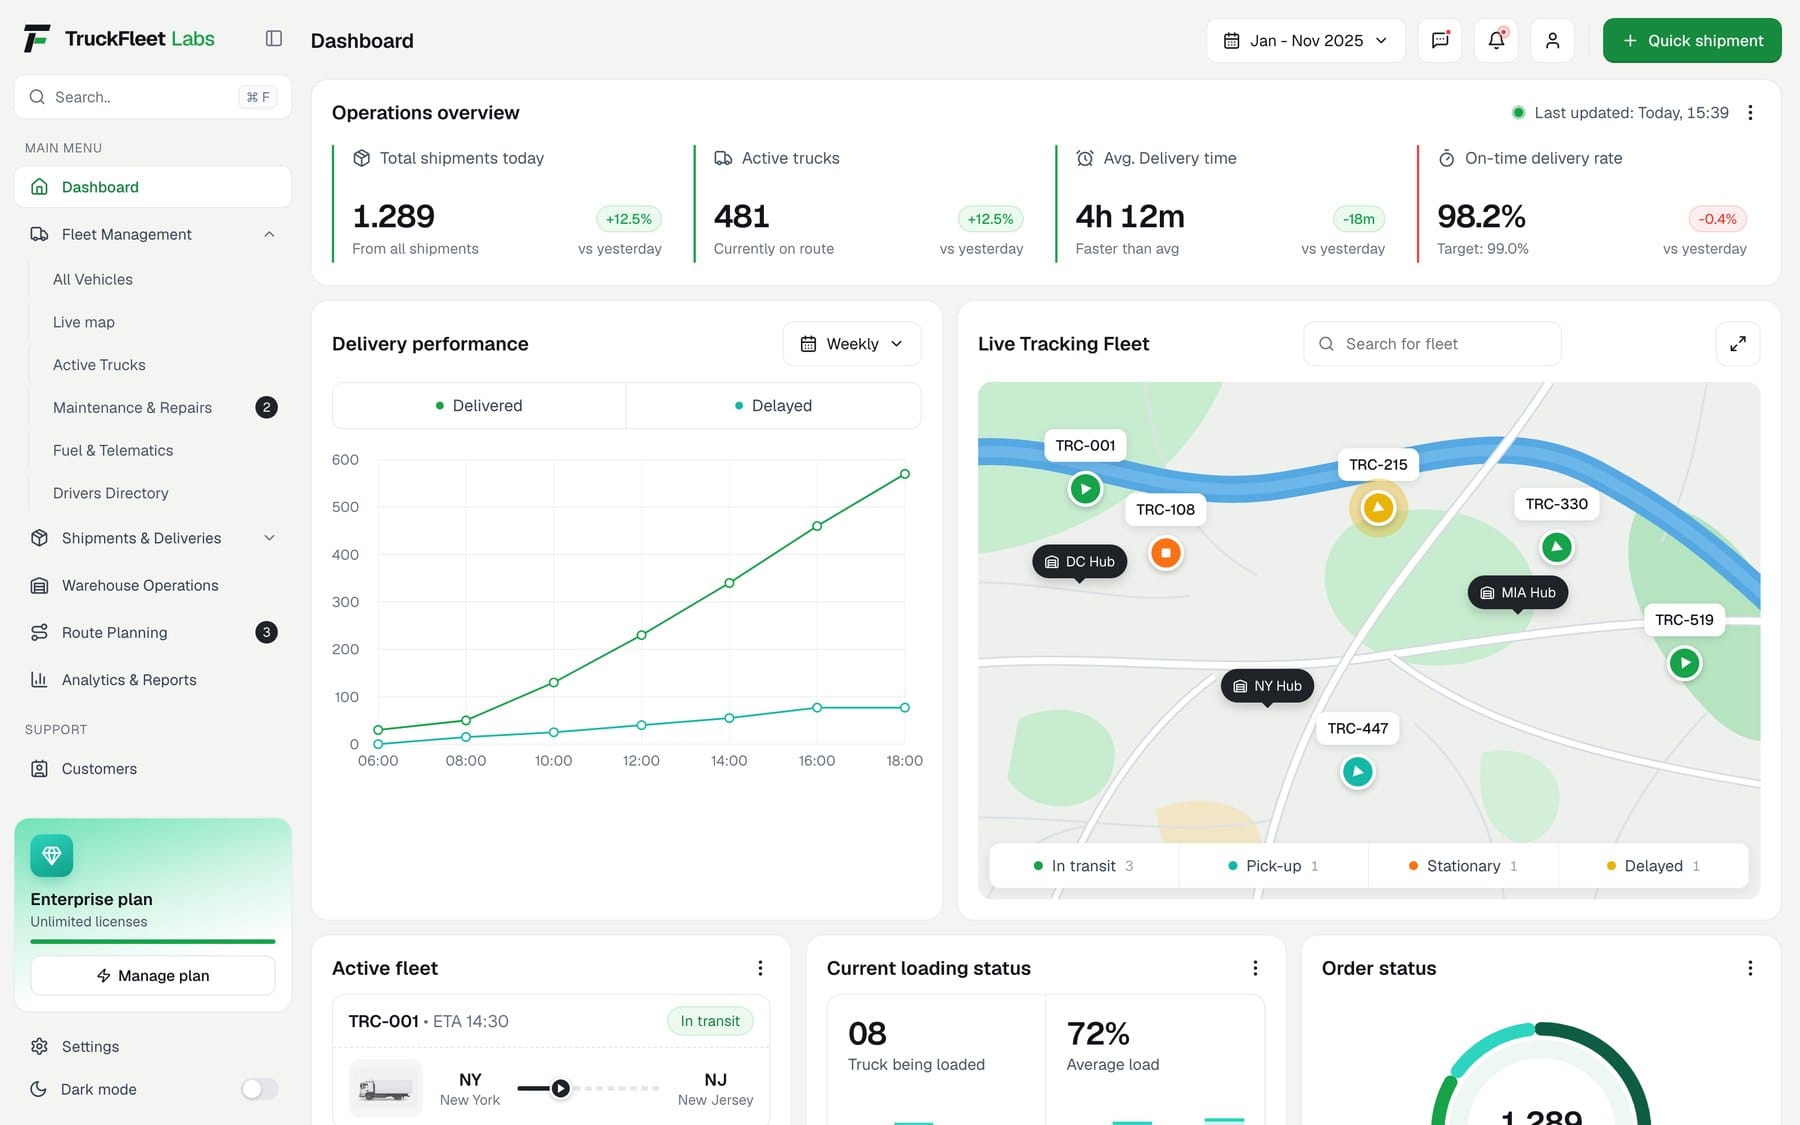1800x1125 pixels.
Task: Open Warehouse Operations menu item
Action: [x=153, y=585]
